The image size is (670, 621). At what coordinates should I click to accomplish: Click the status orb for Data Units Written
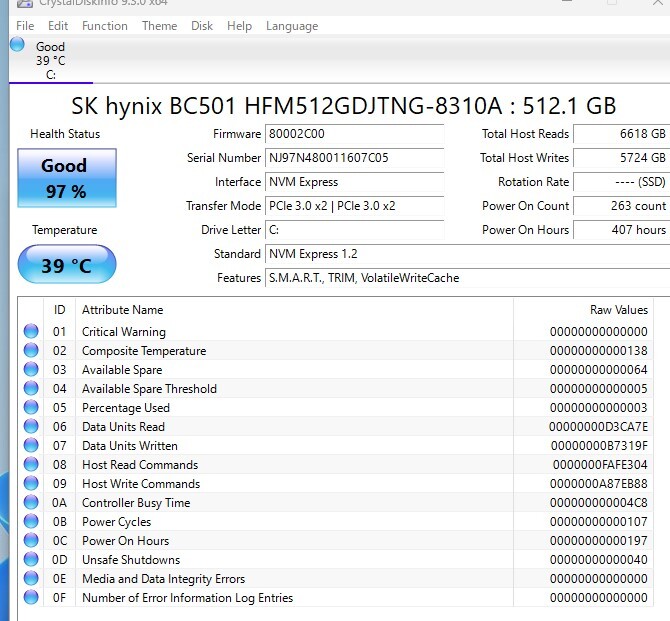[x=31, y=446]
